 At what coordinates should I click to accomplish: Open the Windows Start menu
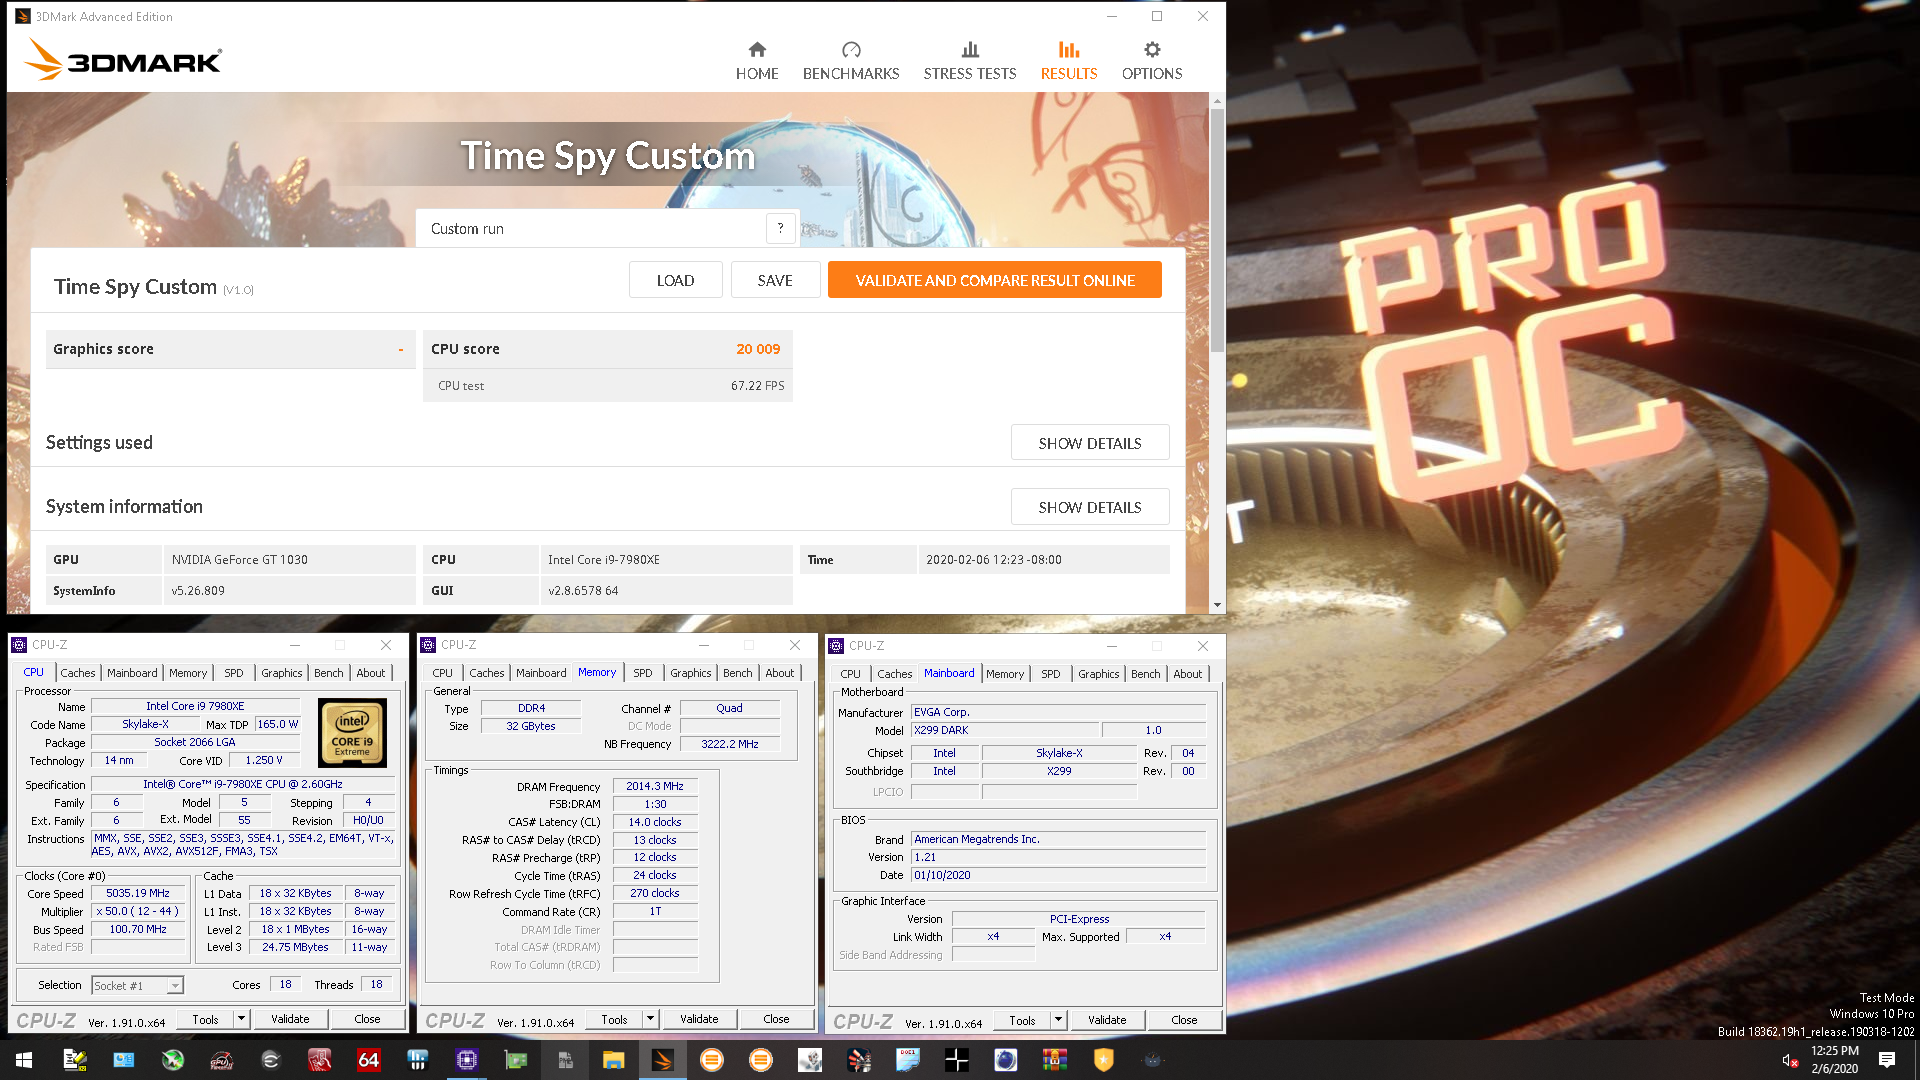(24, 1060)
